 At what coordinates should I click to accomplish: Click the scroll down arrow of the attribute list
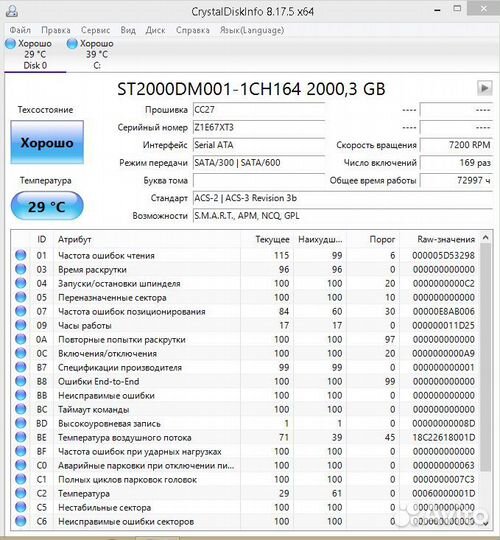pos(485,523)
